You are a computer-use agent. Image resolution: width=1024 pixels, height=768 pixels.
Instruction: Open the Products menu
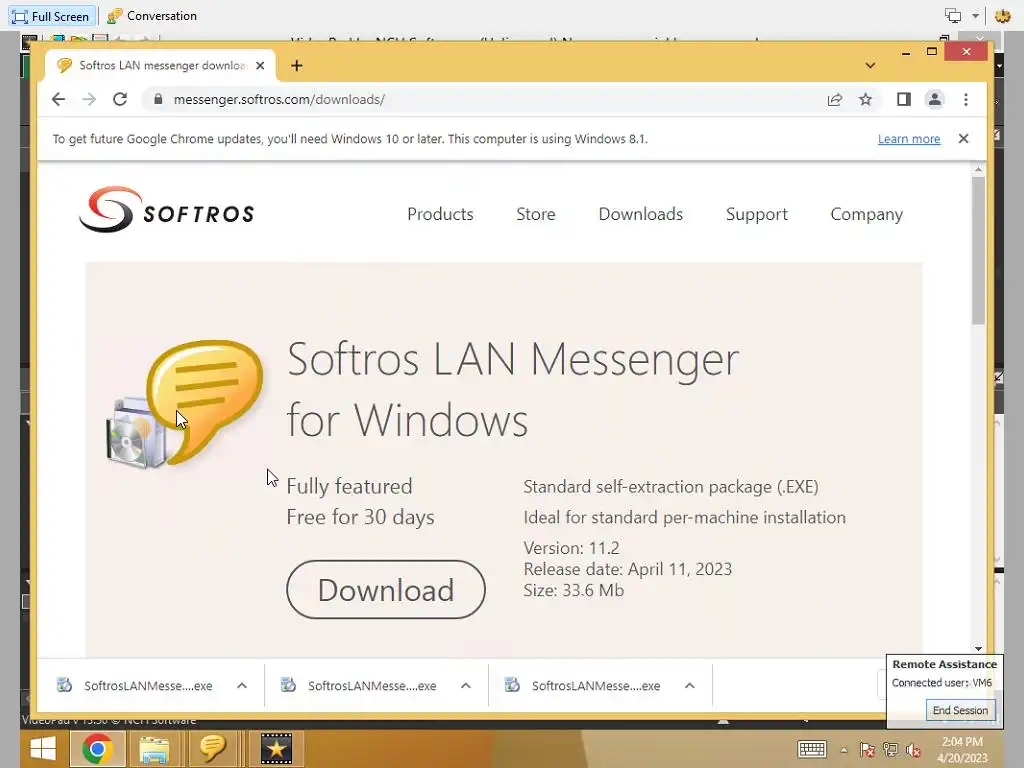tap(440, 214)
